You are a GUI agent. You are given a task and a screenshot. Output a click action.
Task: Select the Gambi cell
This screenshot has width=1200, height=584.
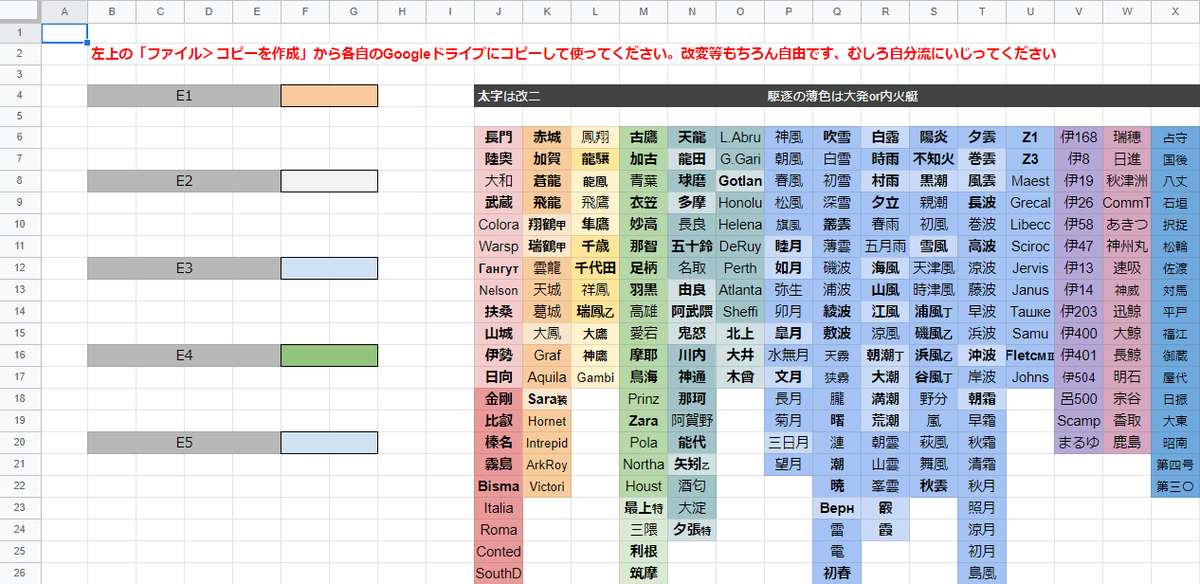(x=595, y=377)
